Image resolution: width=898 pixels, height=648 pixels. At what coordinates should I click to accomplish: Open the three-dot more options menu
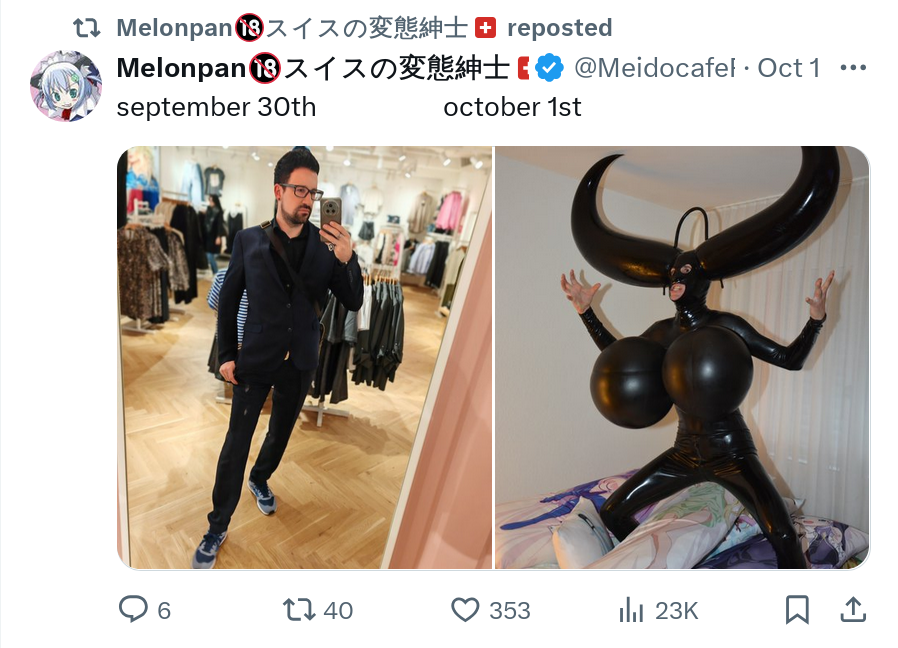(853, 68)
